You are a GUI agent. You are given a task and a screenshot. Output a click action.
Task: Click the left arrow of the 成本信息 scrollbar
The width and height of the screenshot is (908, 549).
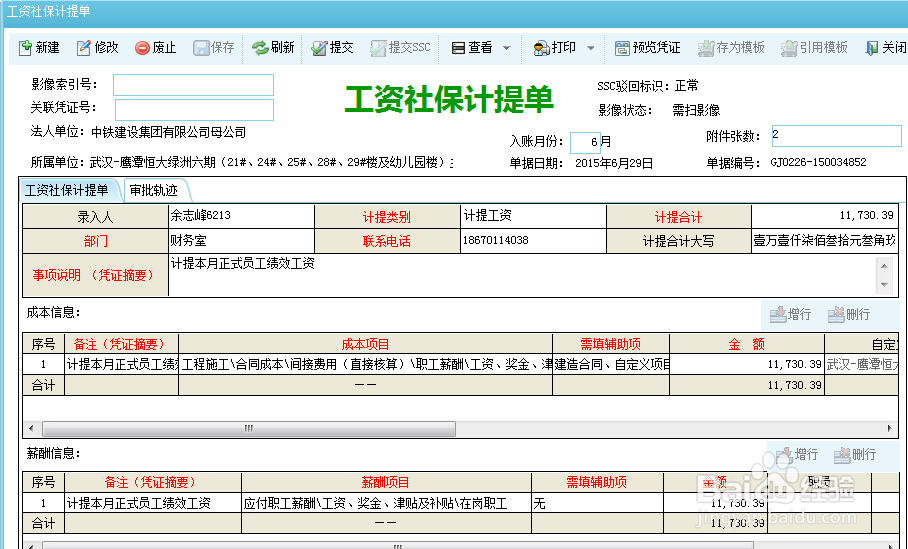tap(31, 429)
